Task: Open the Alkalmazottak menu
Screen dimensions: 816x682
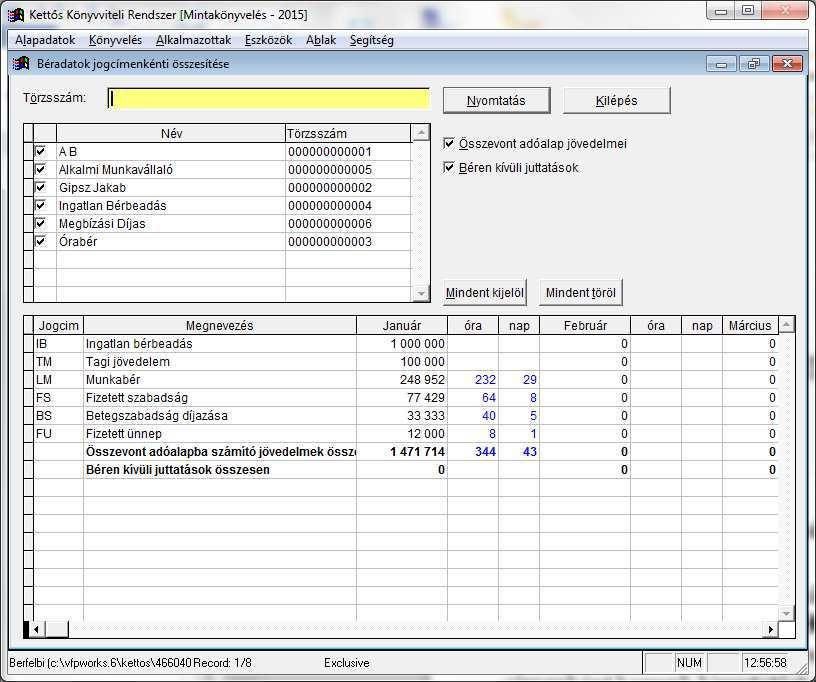Action: pos(193,40)
